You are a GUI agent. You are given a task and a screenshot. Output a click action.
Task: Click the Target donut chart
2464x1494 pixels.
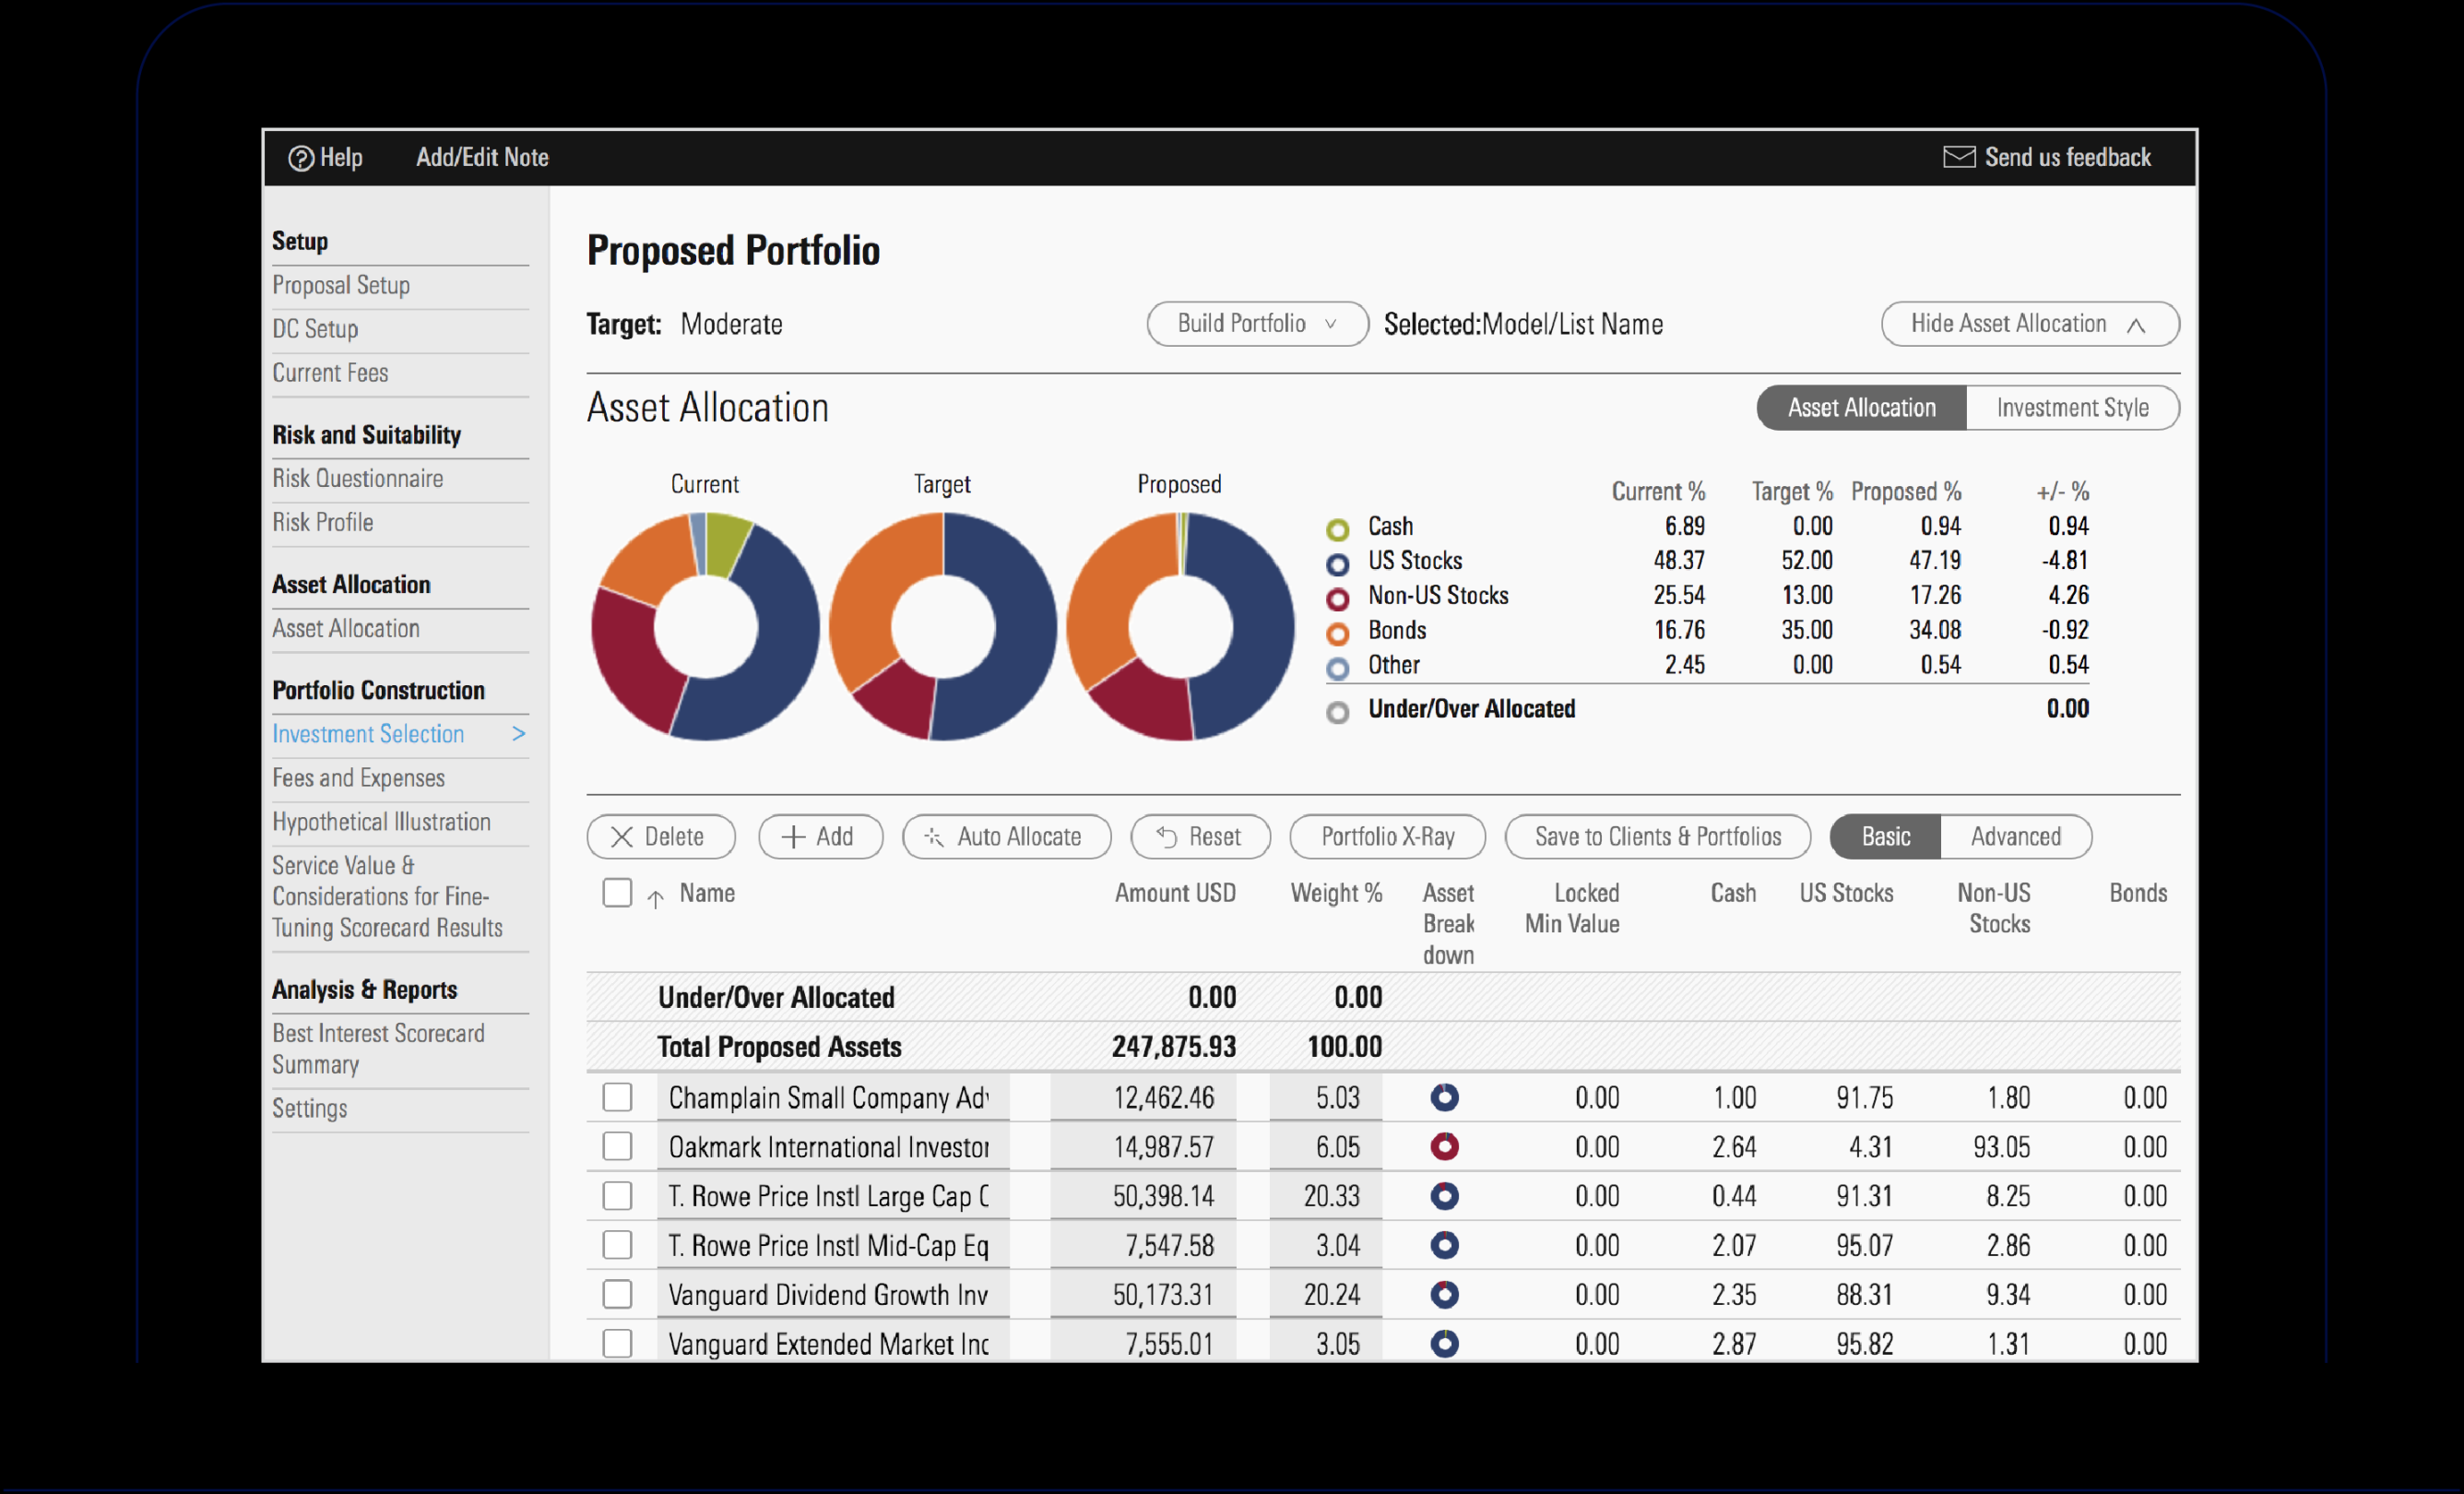coord(942,627)
